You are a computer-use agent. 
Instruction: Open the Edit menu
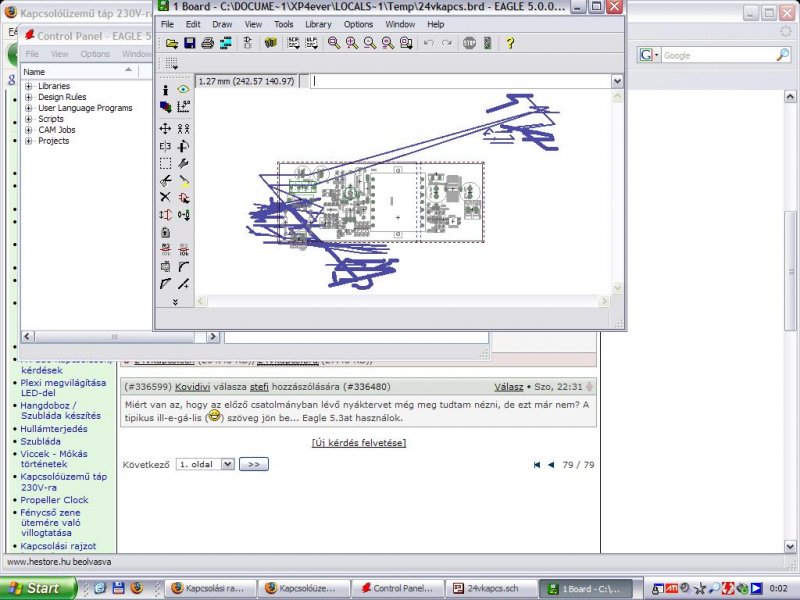193,24
